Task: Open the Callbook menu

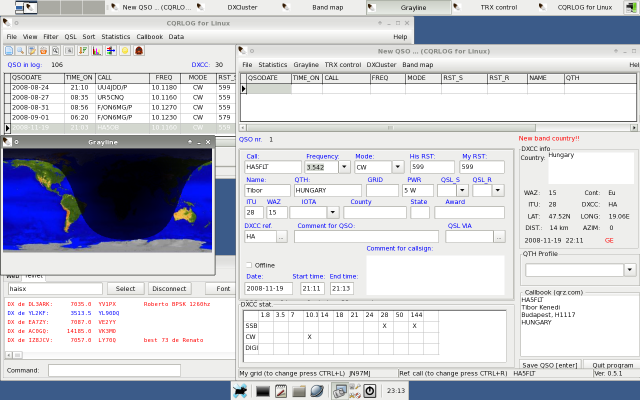Action: tap(149, 37)
